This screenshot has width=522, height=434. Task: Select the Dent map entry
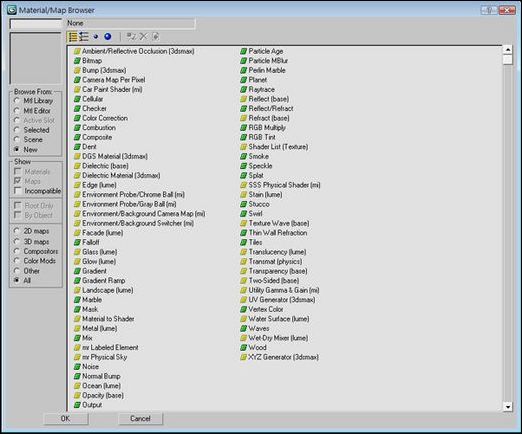[x=89, y=147]
